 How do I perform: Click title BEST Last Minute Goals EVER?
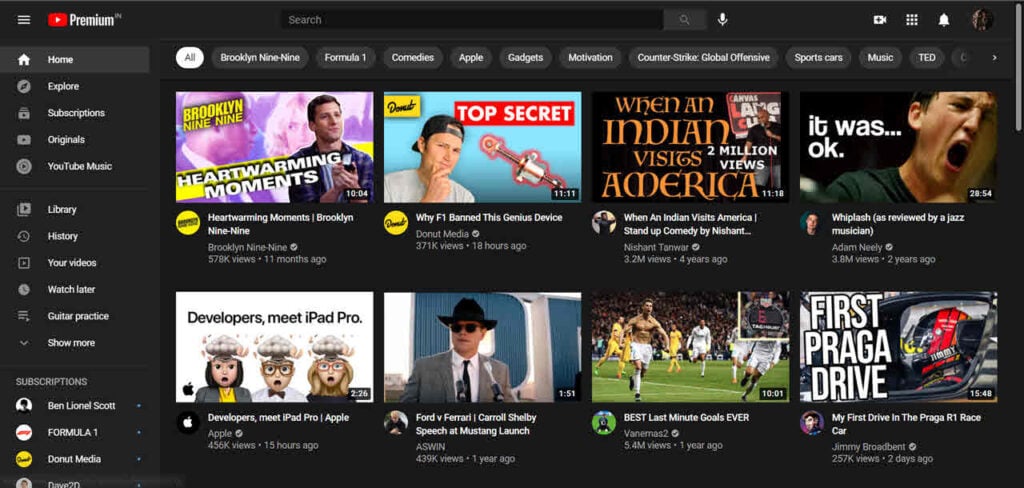pos(686,417)
